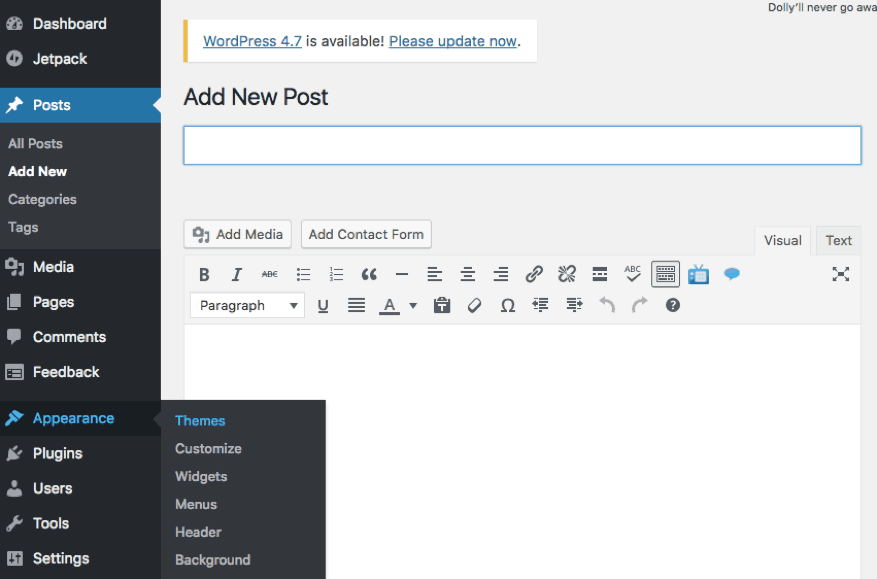Image resolution: width=877 pixels, height=579 pixels.
Task: Insert a blockquote
Action: click(x=369, y=274)
